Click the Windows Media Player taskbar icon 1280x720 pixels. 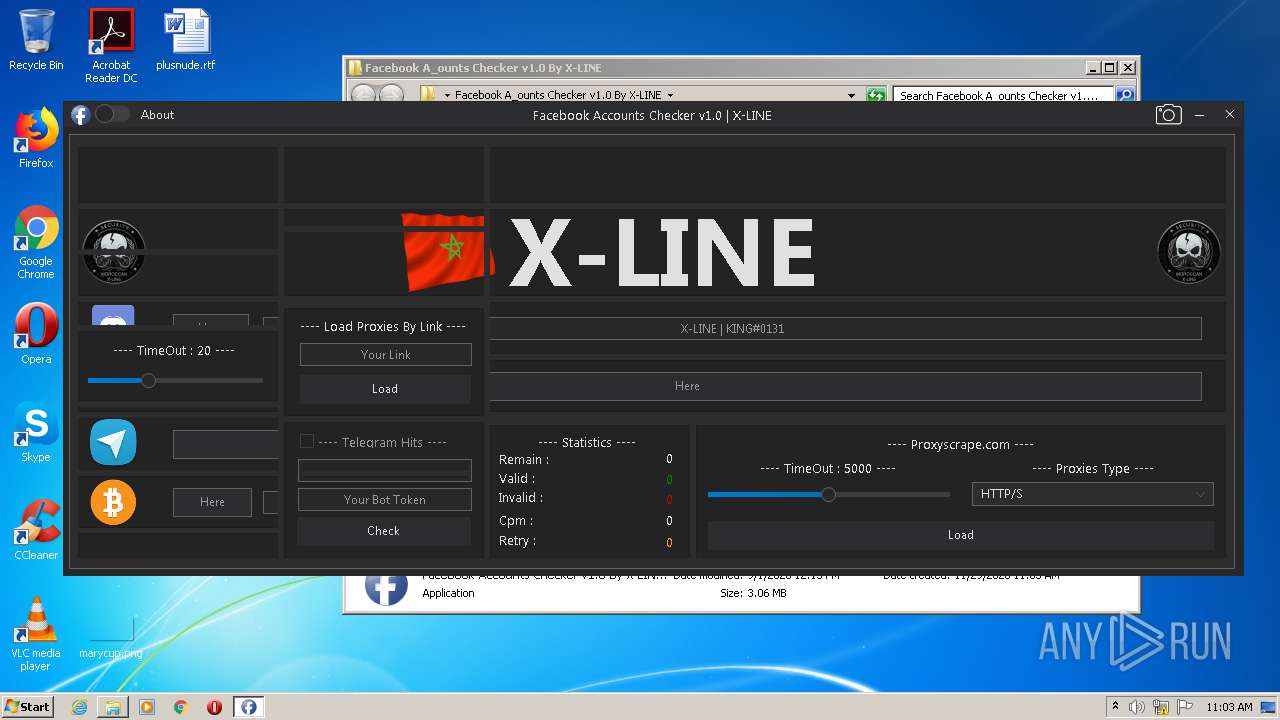pyautogui.click(x=147, y=707)
